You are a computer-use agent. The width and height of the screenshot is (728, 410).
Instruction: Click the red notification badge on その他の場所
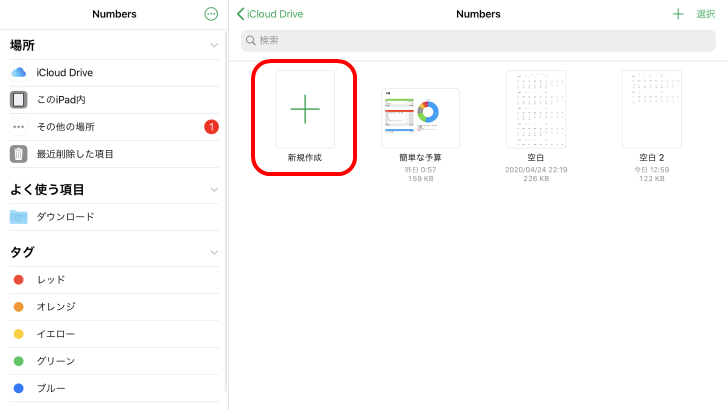[211, 127]
